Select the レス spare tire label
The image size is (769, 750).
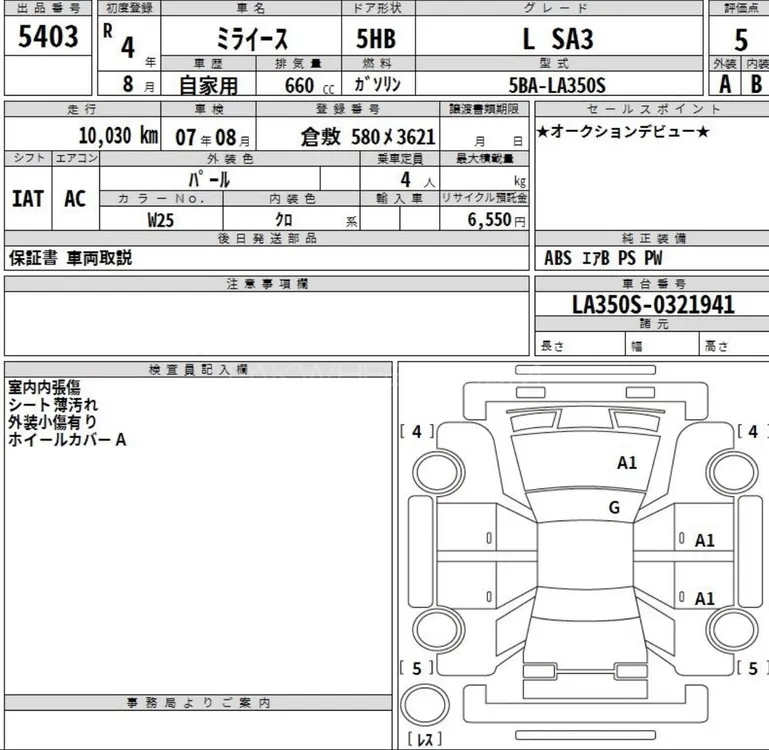click(x=425, y=739)
